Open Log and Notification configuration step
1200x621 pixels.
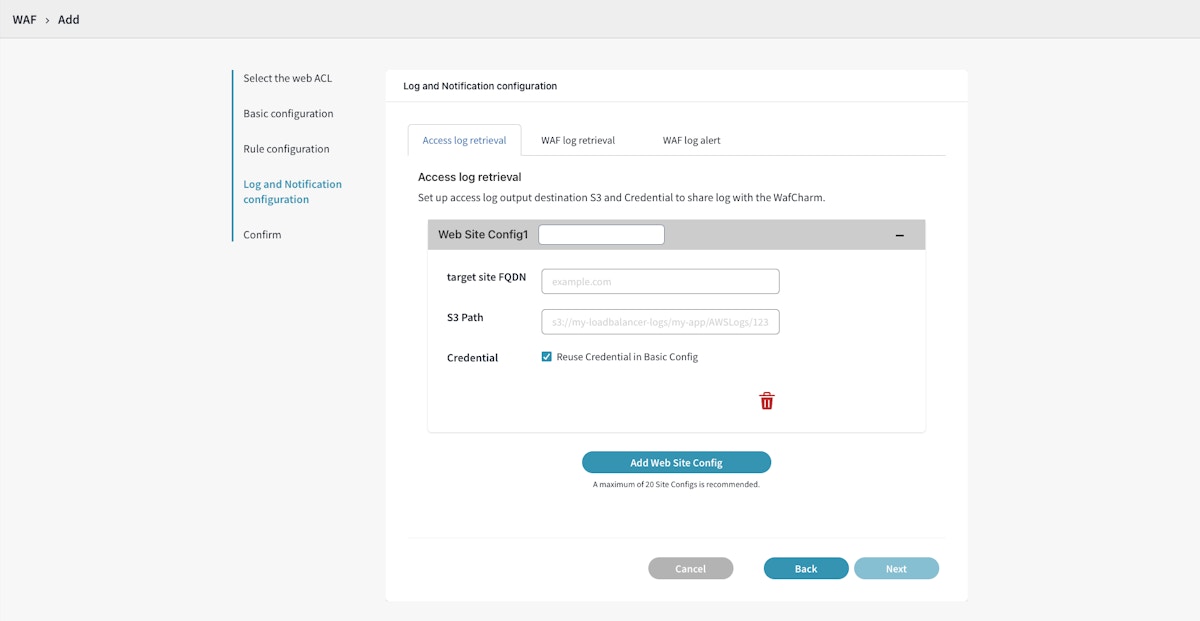coord(292,192)
